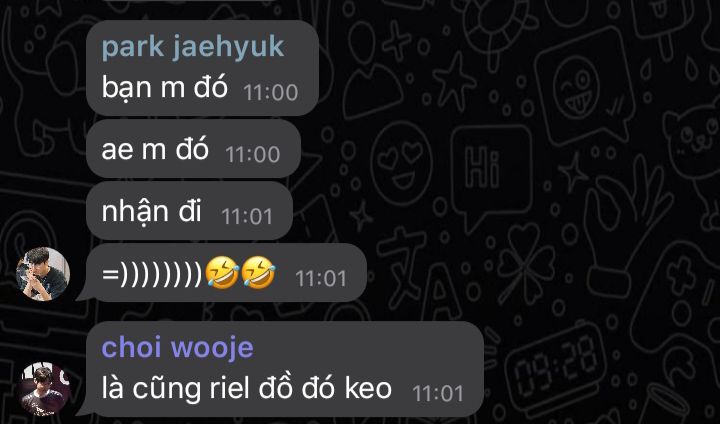Click 11:00 timestamp on 'bạn m đó'
The width and height of the screenshot is (720, 424).
(x=271, y=92)
